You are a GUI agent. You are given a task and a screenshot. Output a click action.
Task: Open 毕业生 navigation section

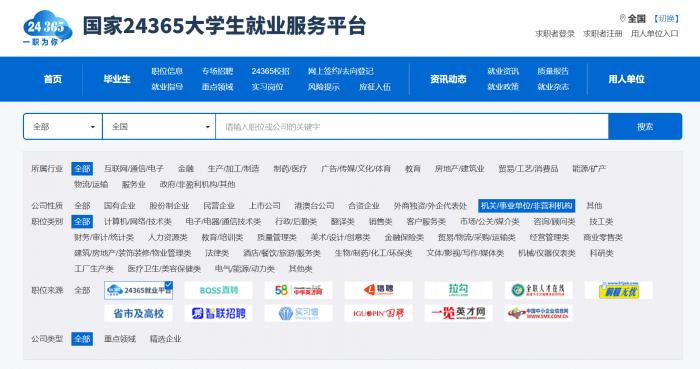point(117,79)
